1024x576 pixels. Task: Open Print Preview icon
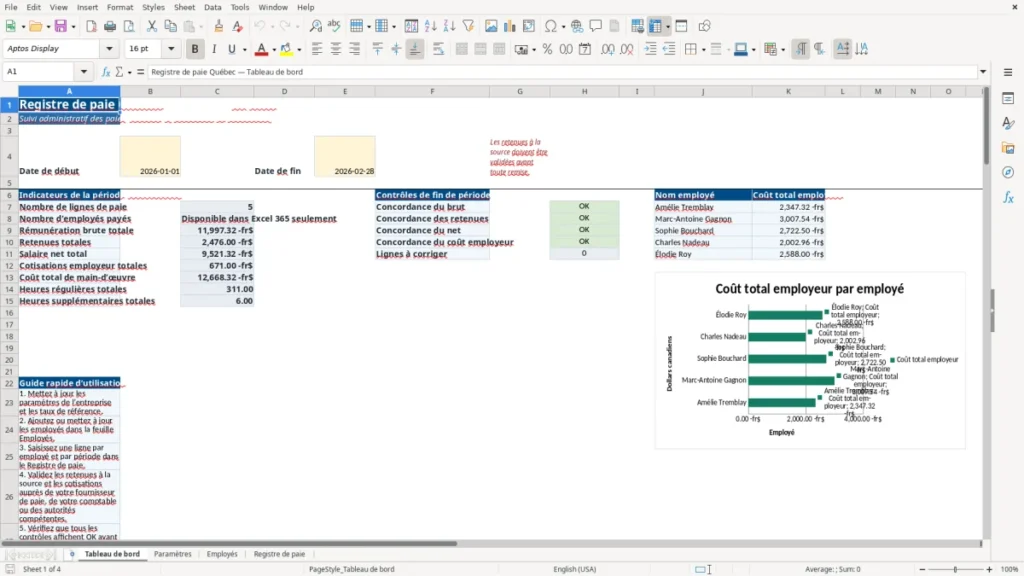click(x=129, y=26)
